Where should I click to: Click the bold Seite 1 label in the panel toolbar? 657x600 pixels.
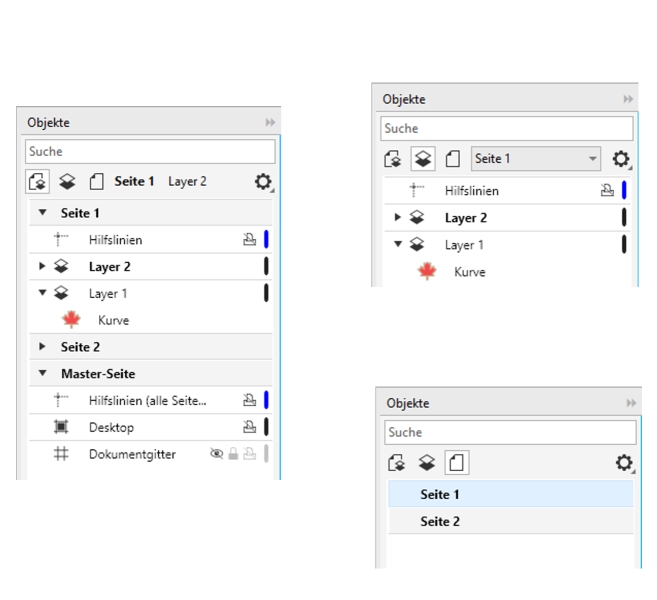coord(134,182)
